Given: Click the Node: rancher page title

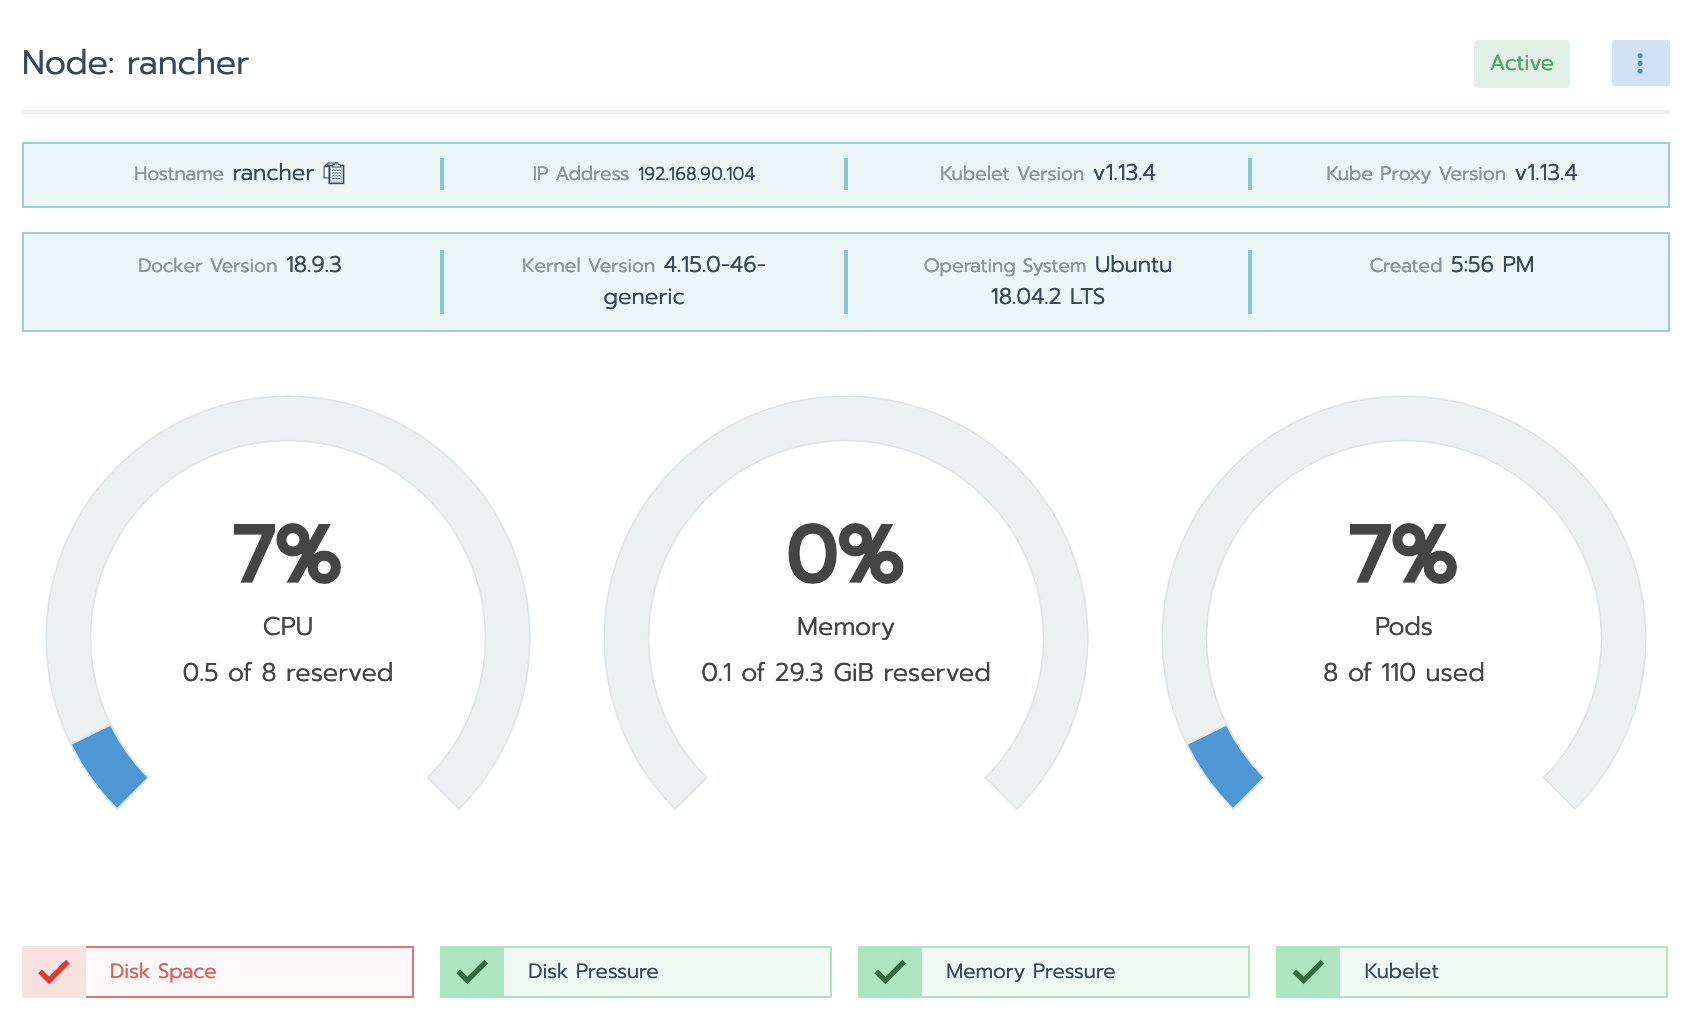Looking at the screenshot, I should (x=136, y=63).
